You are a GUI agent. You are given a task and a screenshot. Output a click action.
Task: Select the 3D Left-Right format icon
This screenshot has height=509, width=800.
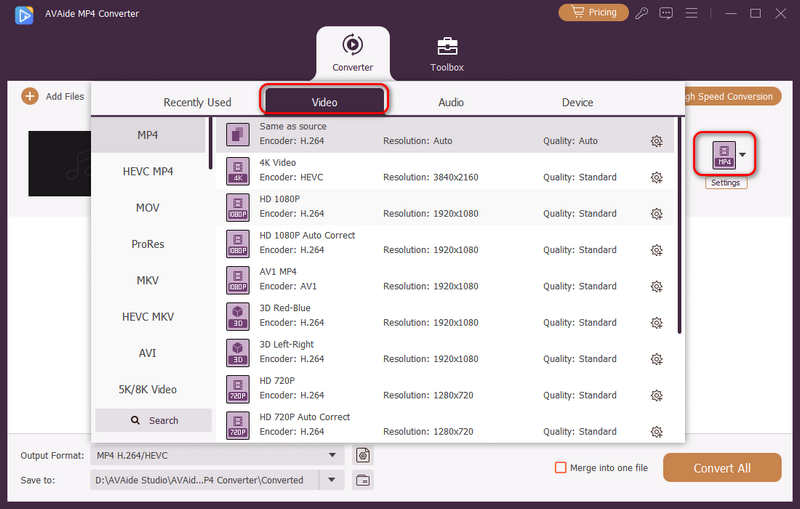tap(238, 352)
